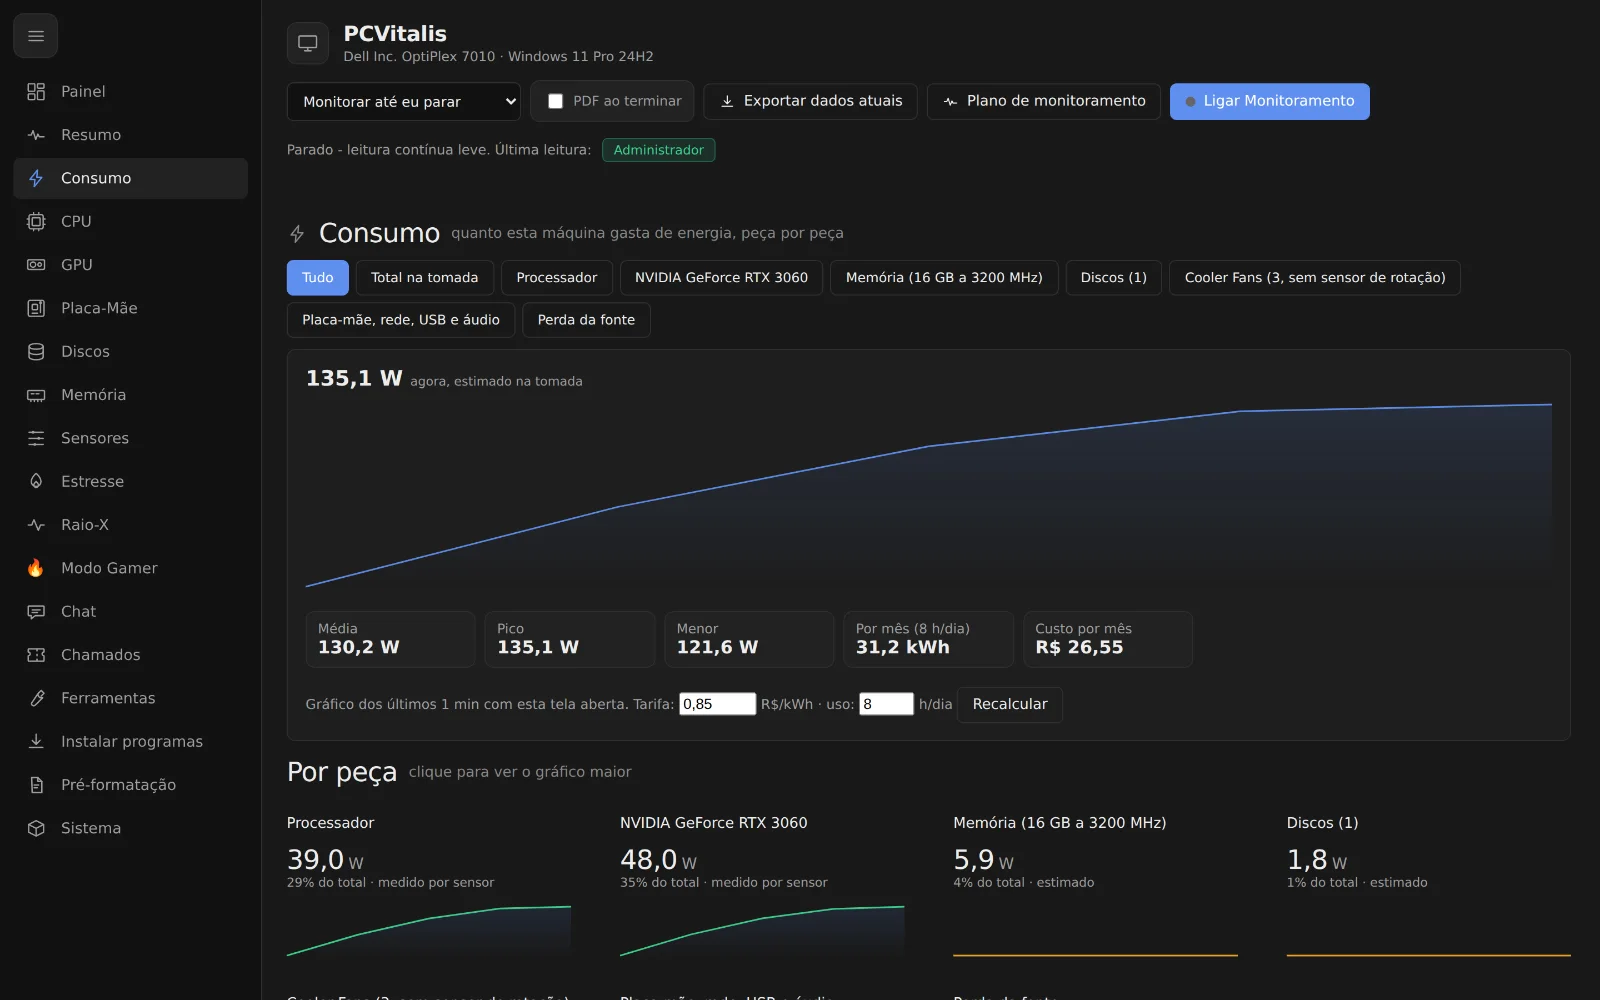Open the CPU chip icon
The image size is (1600, 1000).
[x=36, y=222]
